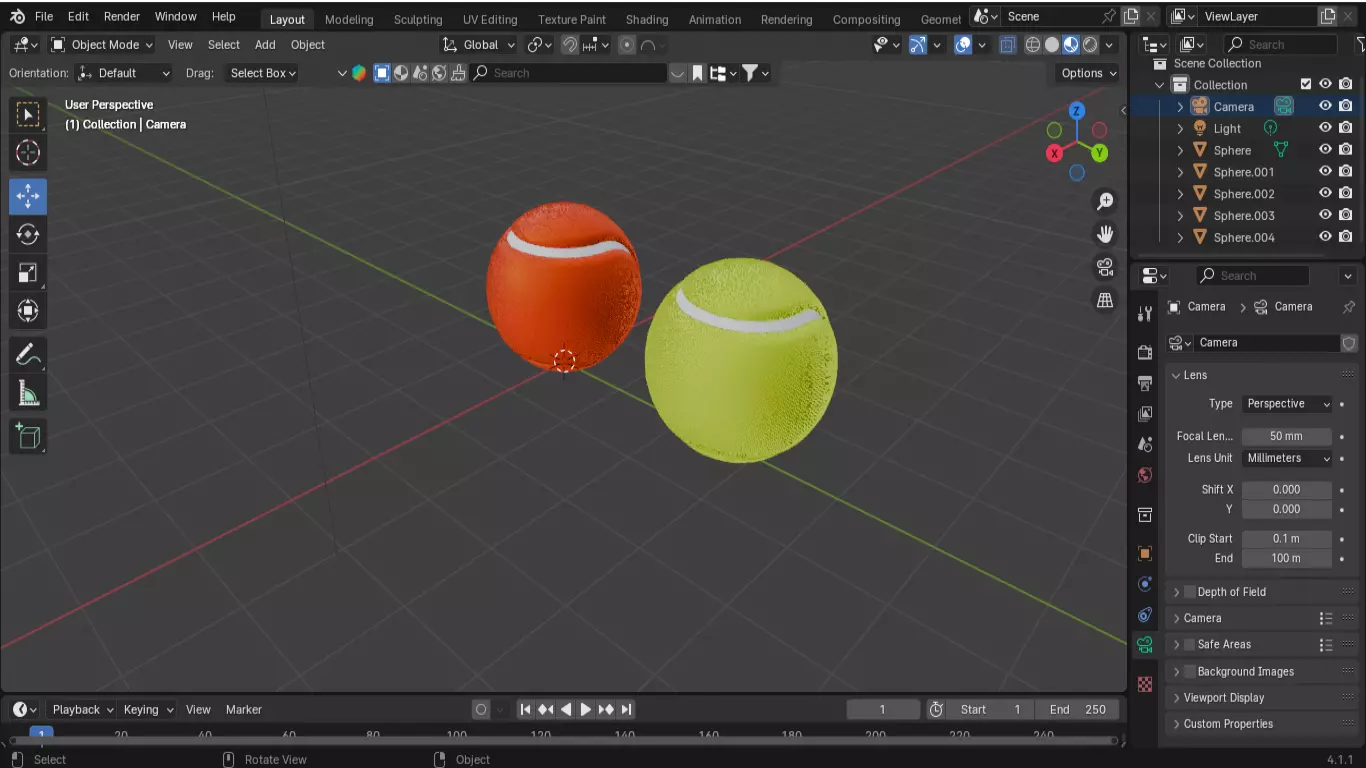Open the Playback dropdown in timeline
The height and width of the screenshot is (768, 1366).
click(83, 710)
